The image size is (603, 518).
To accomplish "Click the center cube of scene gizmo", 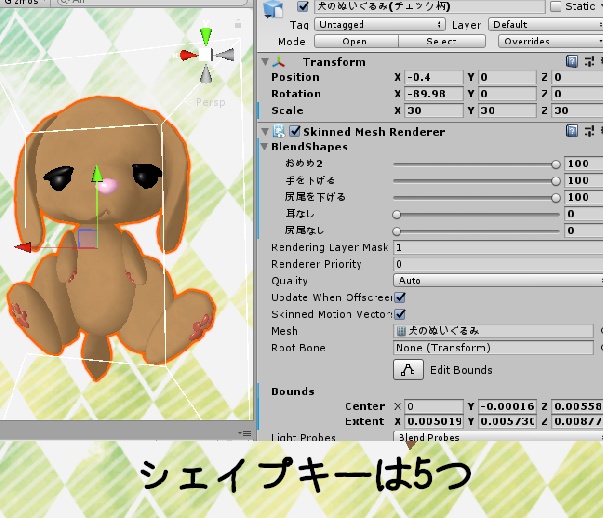I will 206,54.
